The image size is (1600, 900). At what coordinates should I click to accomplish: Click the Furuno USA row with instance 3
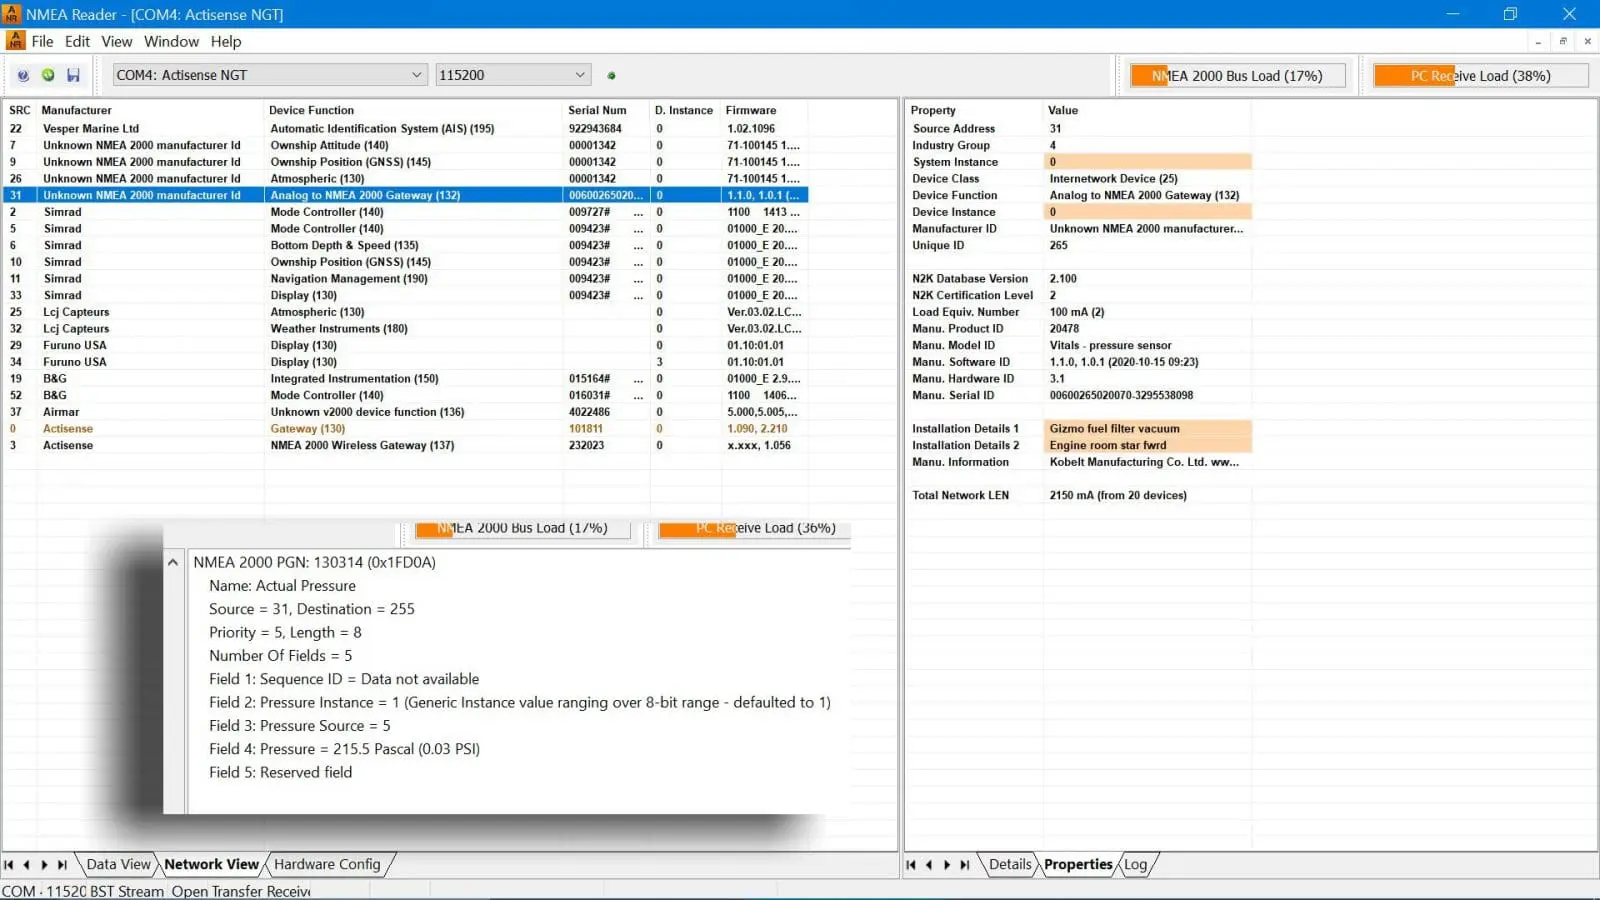[x=406, y=362]
